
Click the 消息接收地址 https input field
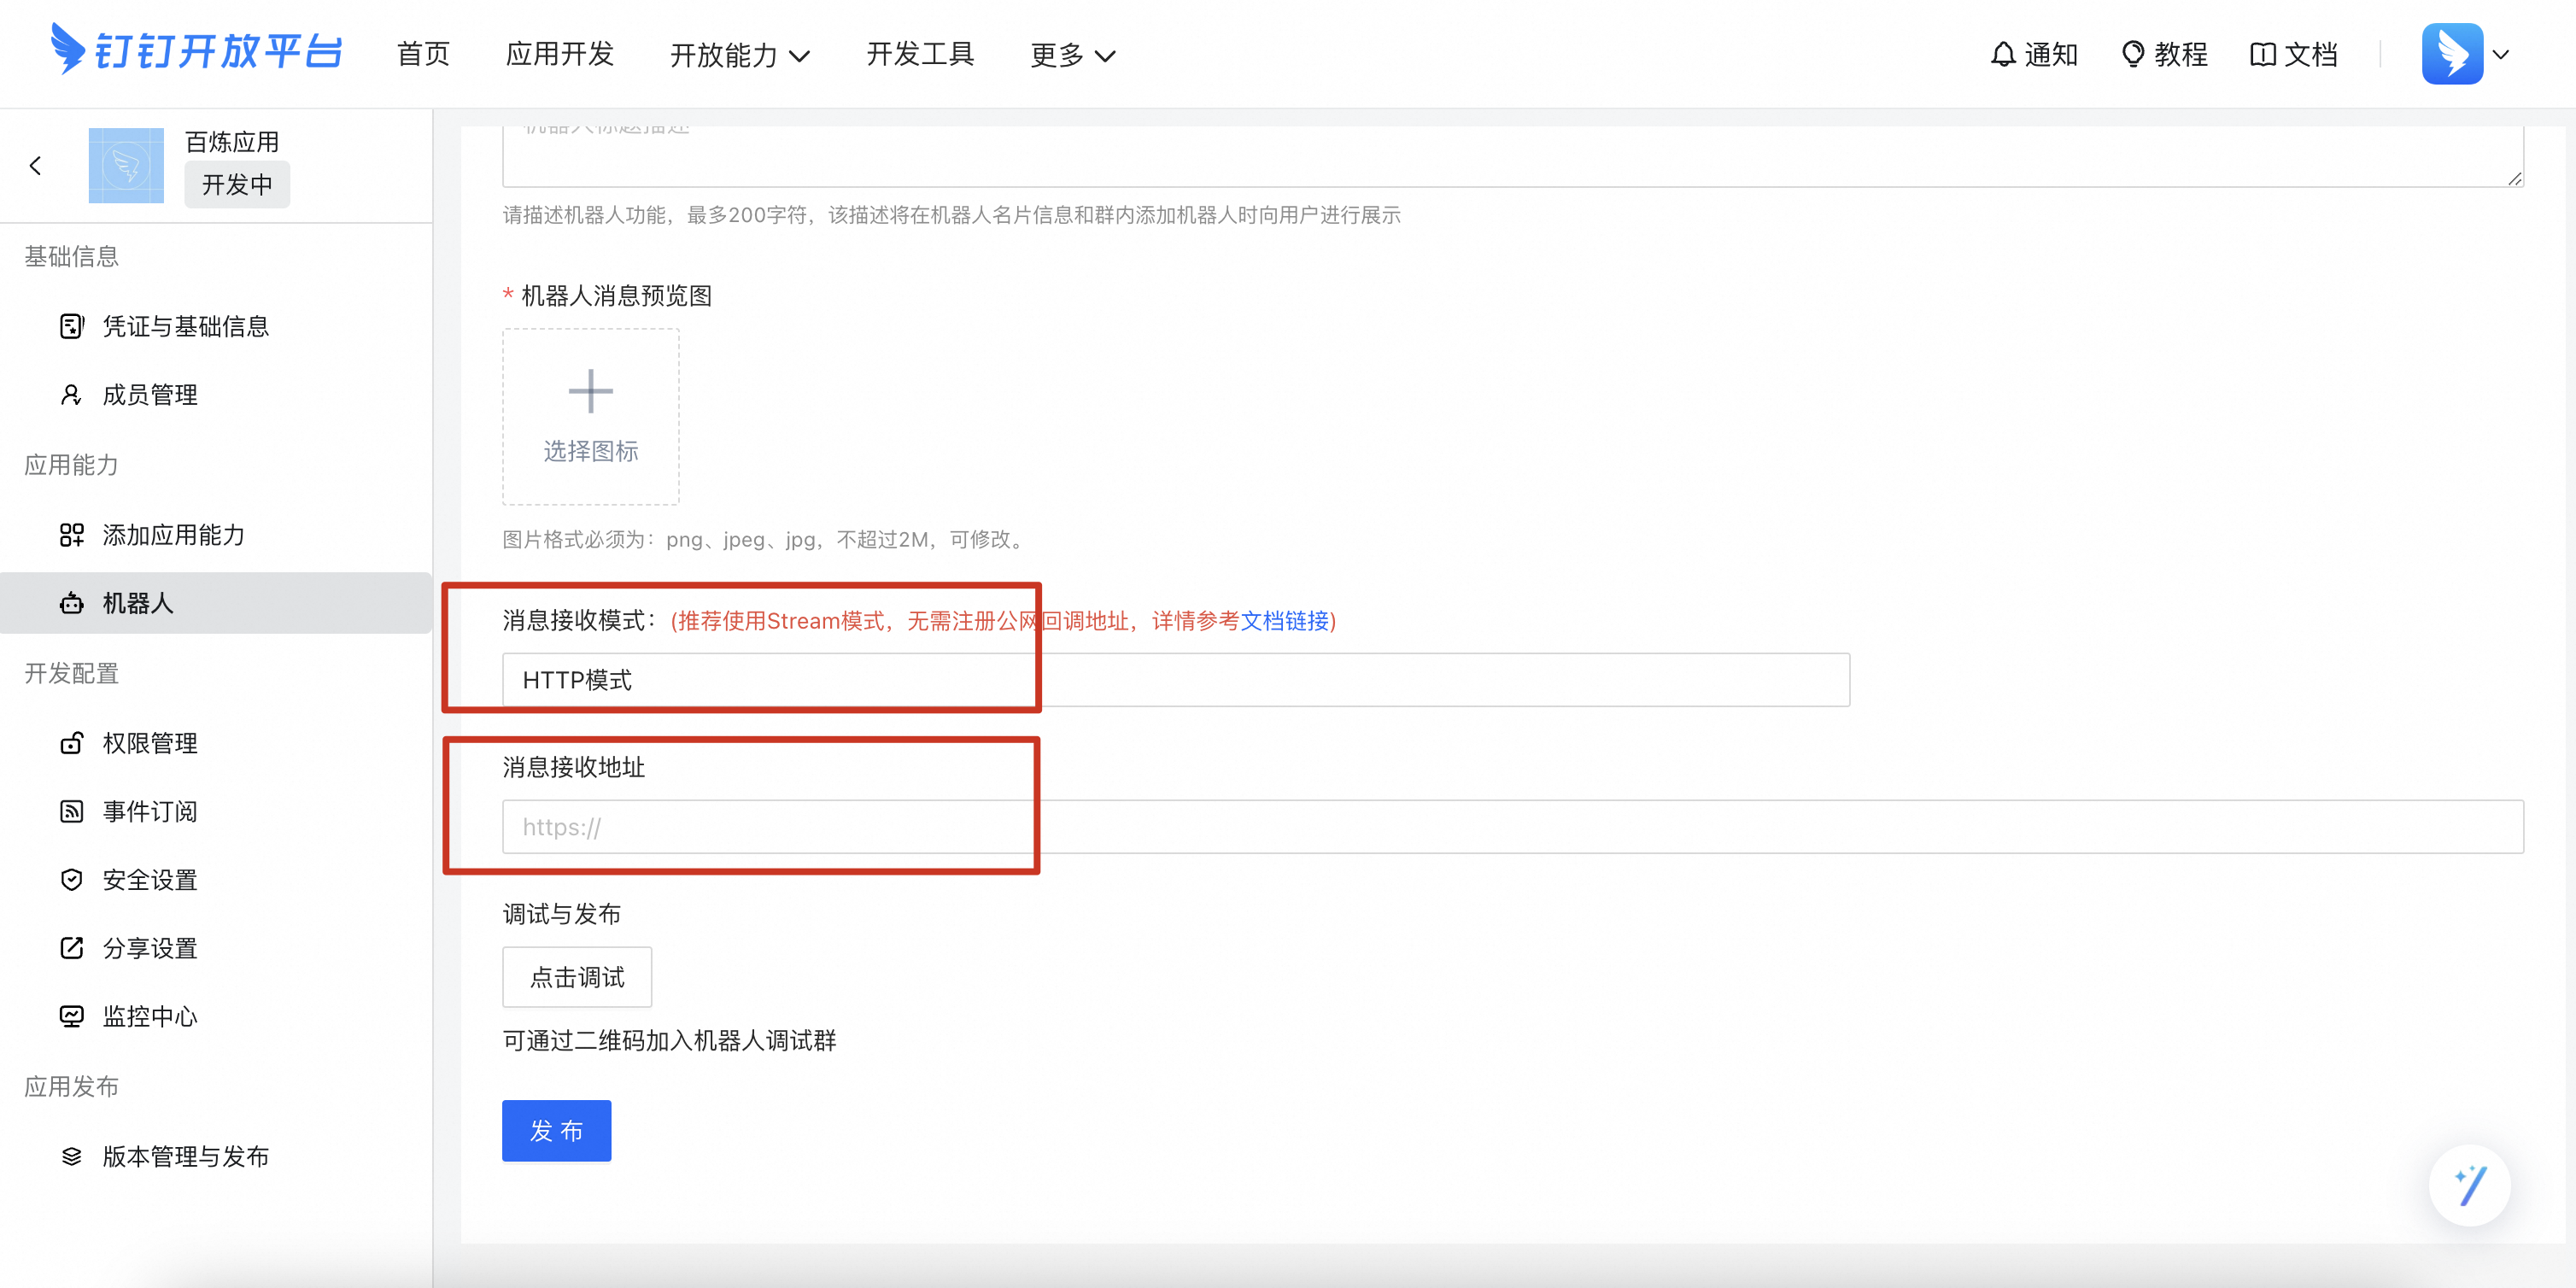(x=1512, y=827)
